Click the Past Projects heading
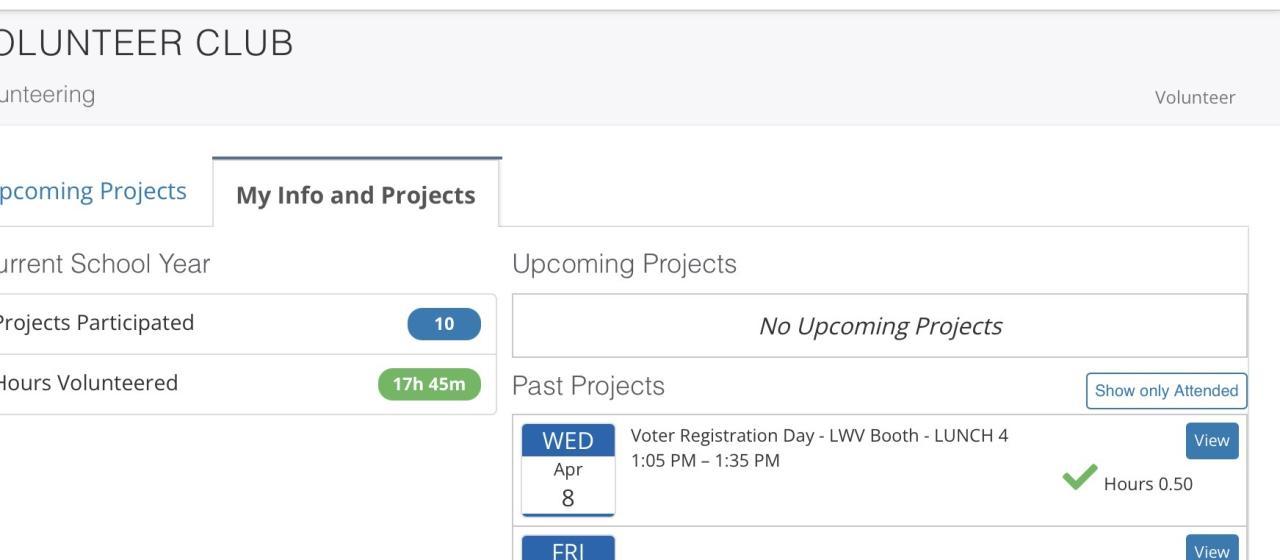Screen dimensions: 1280x560 click(x=588, y=386)
